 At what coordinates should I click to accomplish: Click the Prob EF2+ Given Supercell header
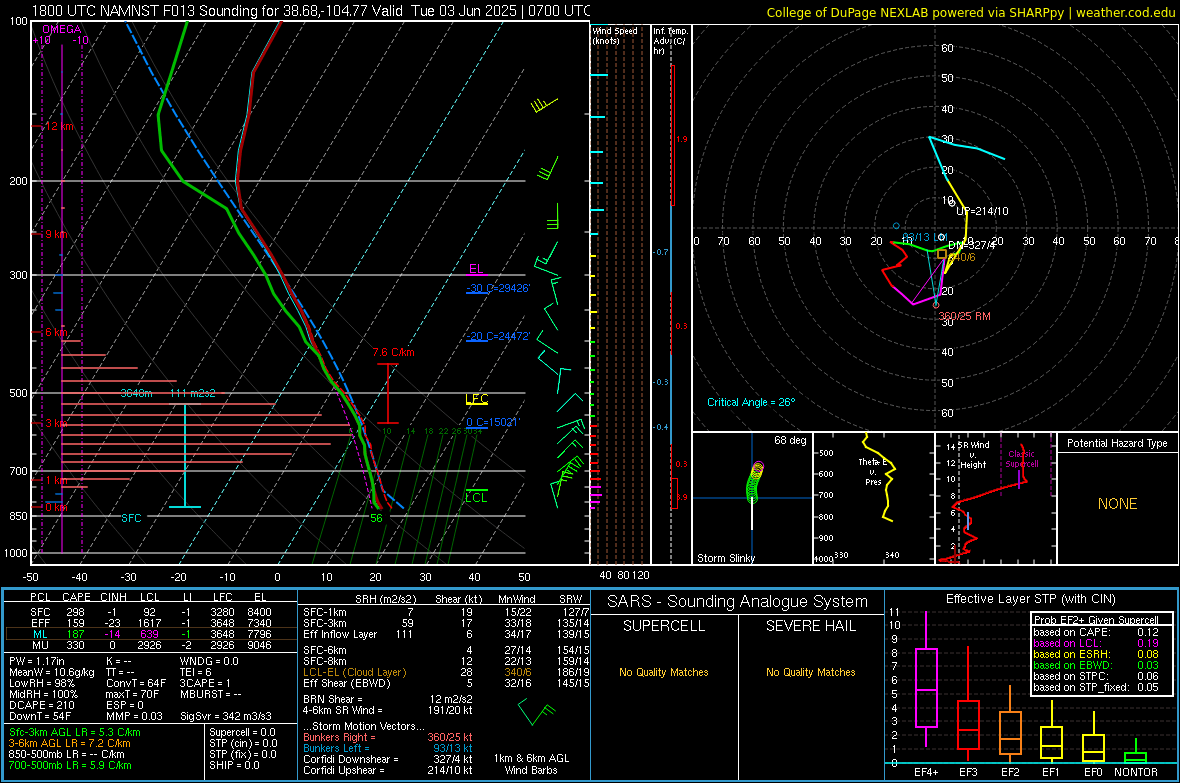[1096, 620]
